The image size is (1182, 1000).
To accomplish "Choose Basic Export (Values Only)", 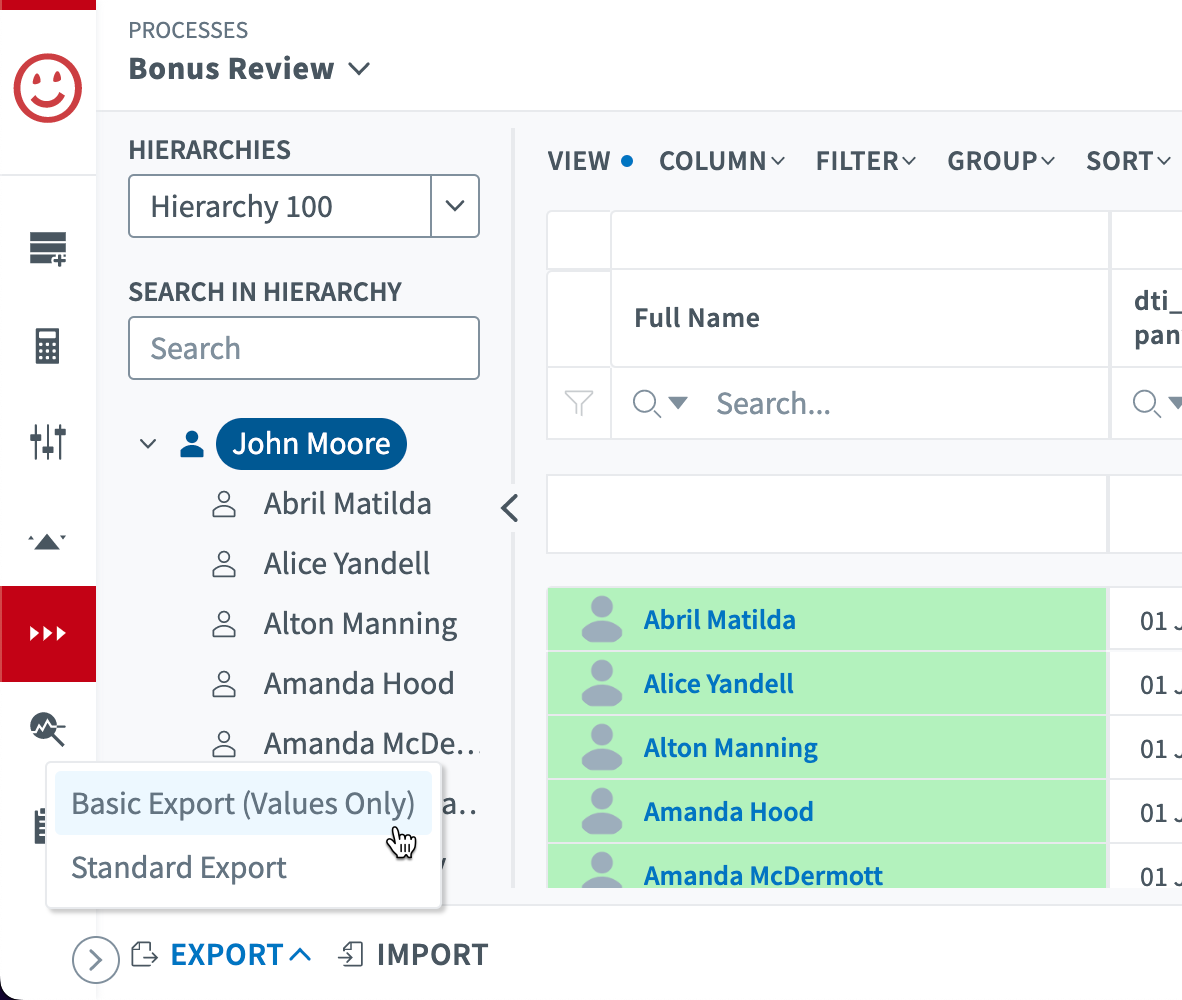I will [243, 803].
